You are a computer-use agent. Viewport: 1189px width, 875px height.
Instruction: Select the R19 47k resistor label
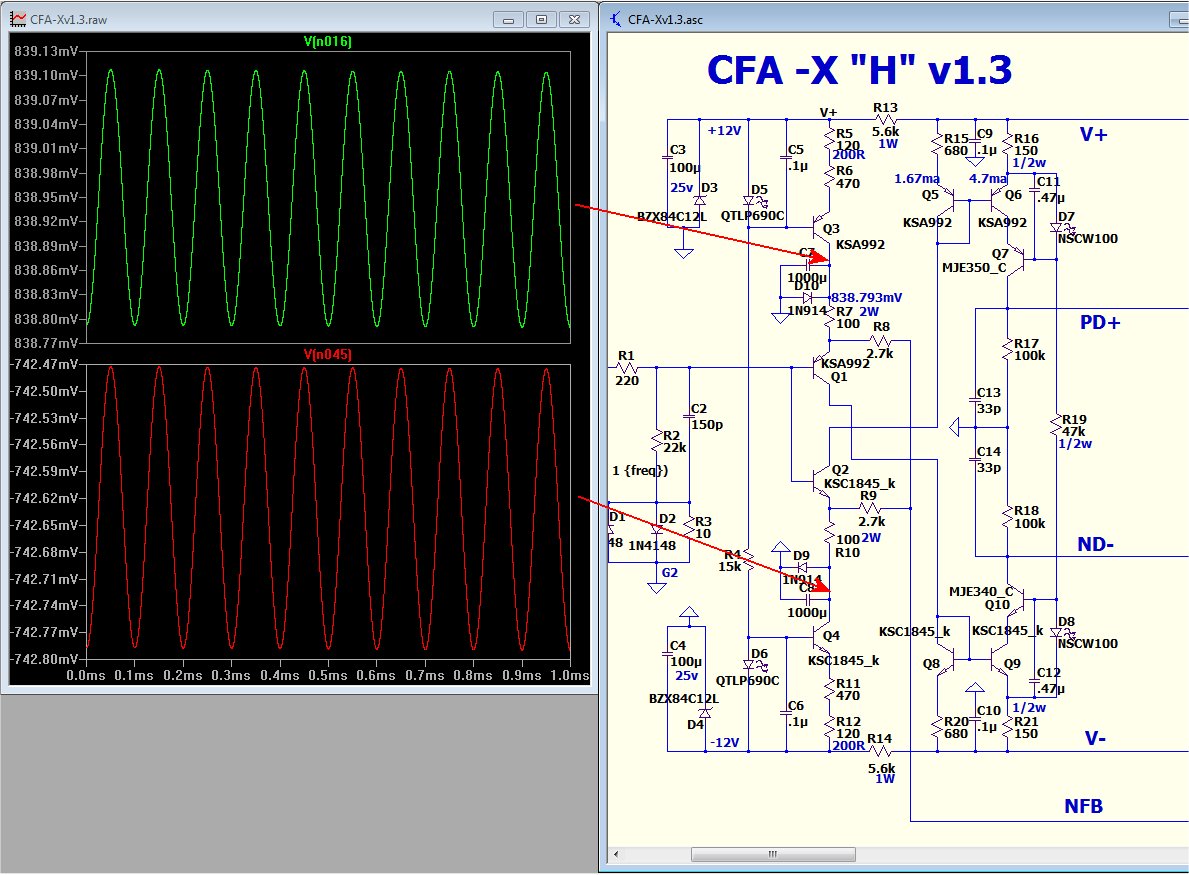(1074, 425)
